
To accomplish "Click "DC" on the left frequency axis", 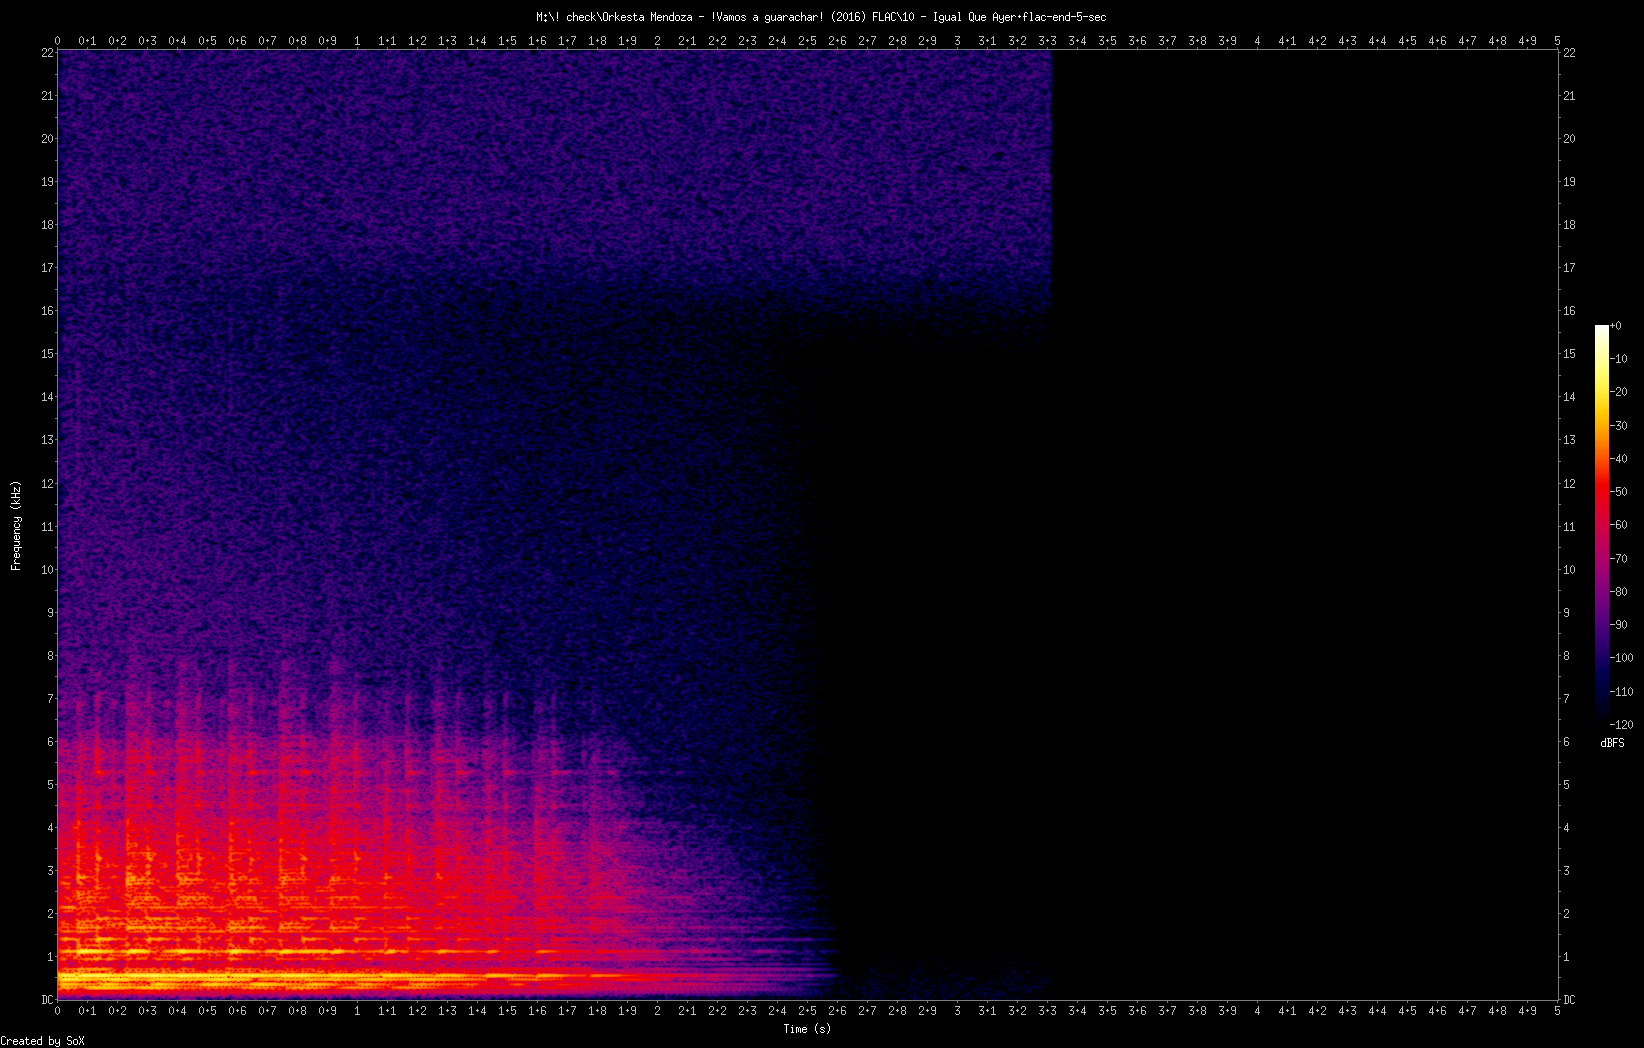I will point(47,1000).
